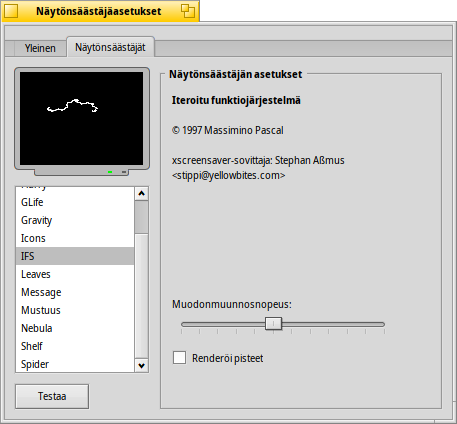Select Message screensaver
Screen dimensions: 457x424
[75, 292]
